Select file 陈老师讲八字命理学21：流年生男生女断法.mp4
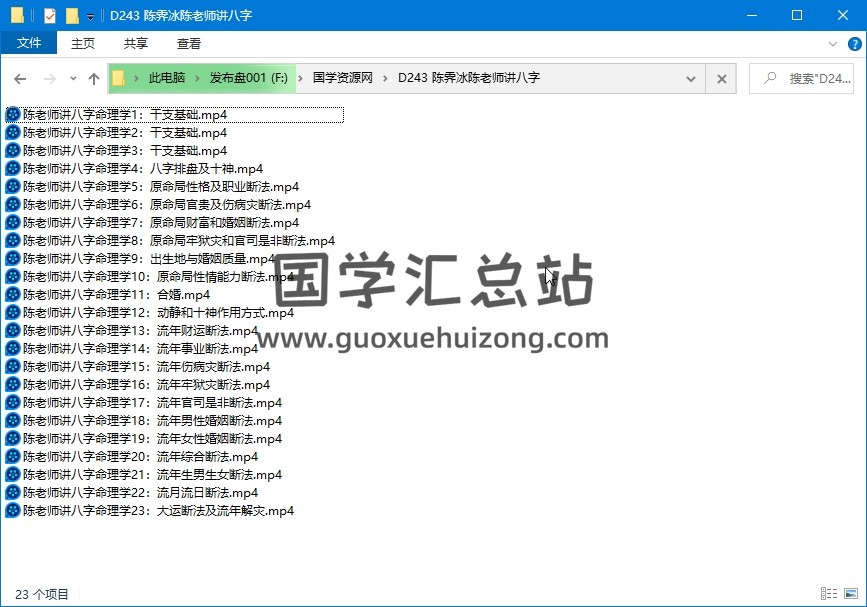 point(144,474)
